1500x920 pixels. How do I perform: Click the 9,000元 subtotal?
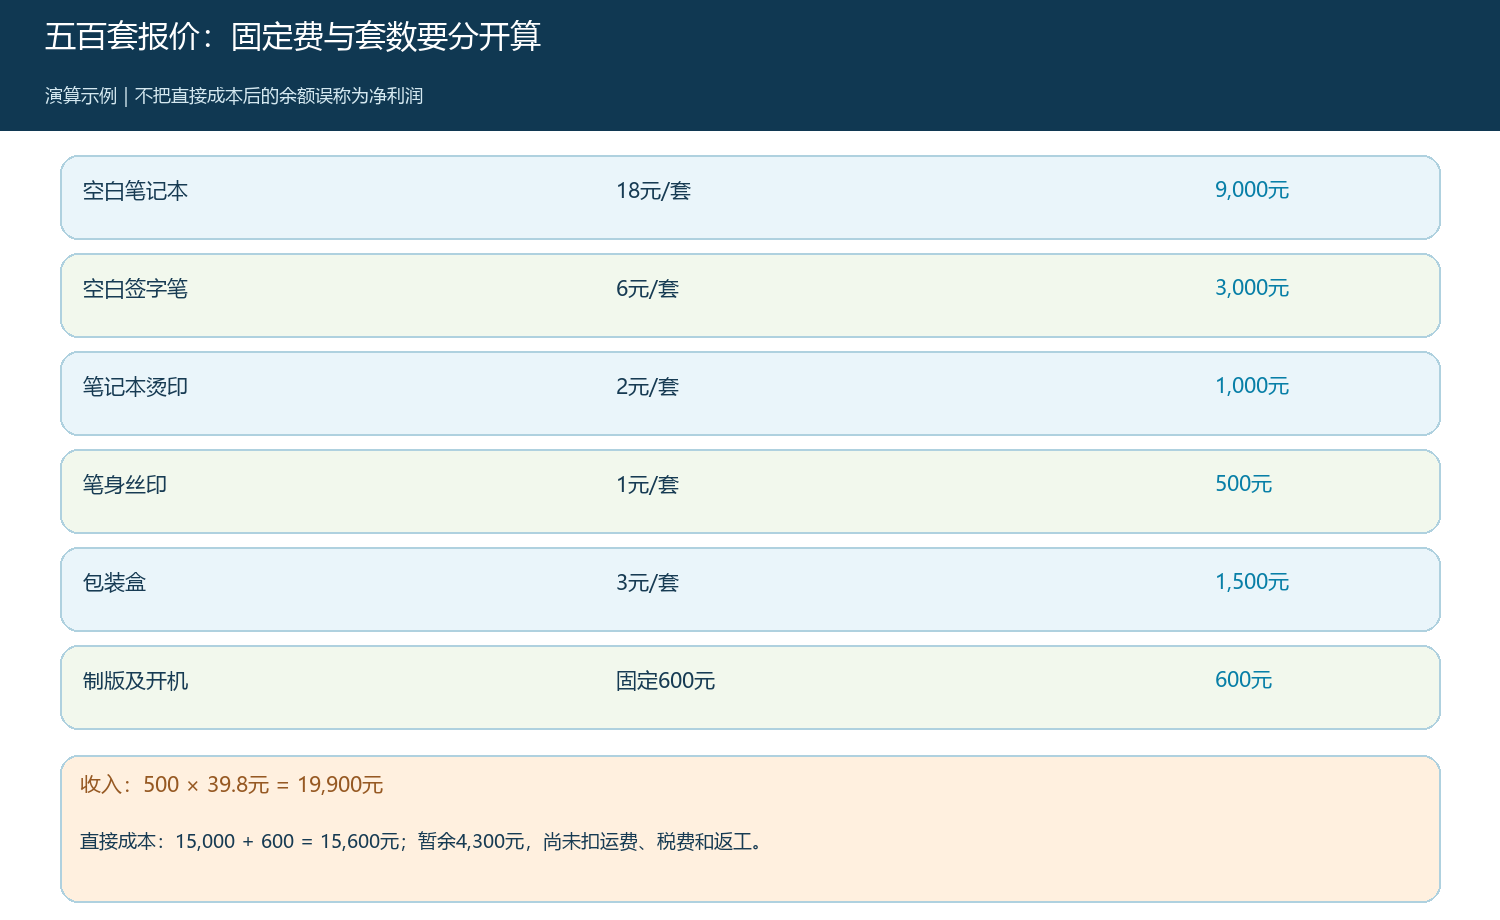(x=1252, y=190)
